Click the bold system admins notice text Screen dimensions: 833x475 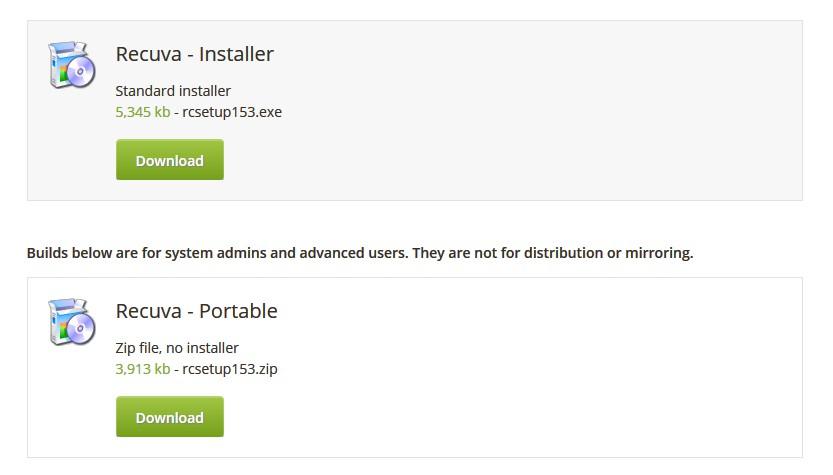[360, 253]
